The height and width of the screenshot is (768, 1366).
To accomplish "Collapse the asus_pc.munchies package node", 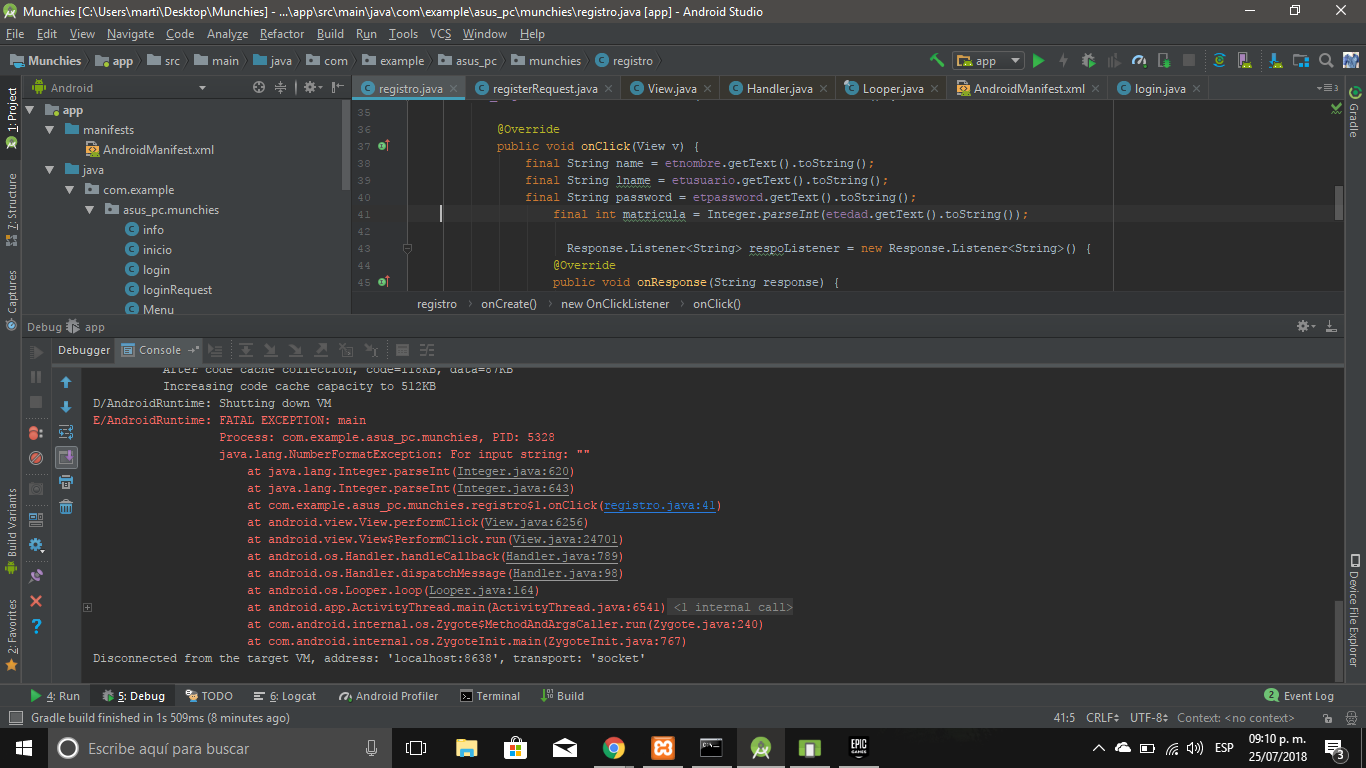I will tap(90, 210).
